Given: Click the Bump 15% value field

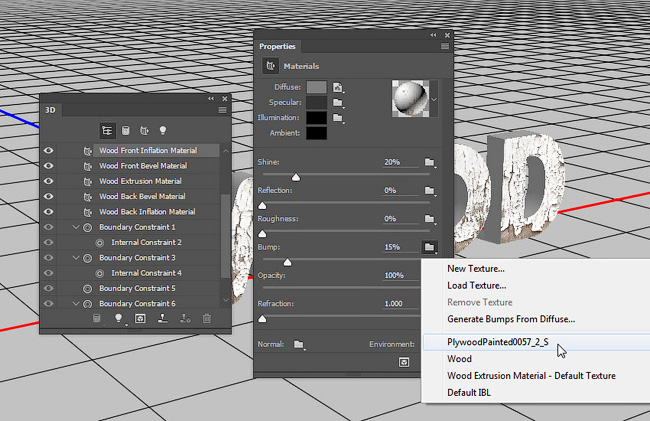Looking at the screenshot, I should click(x=400, y=247).
